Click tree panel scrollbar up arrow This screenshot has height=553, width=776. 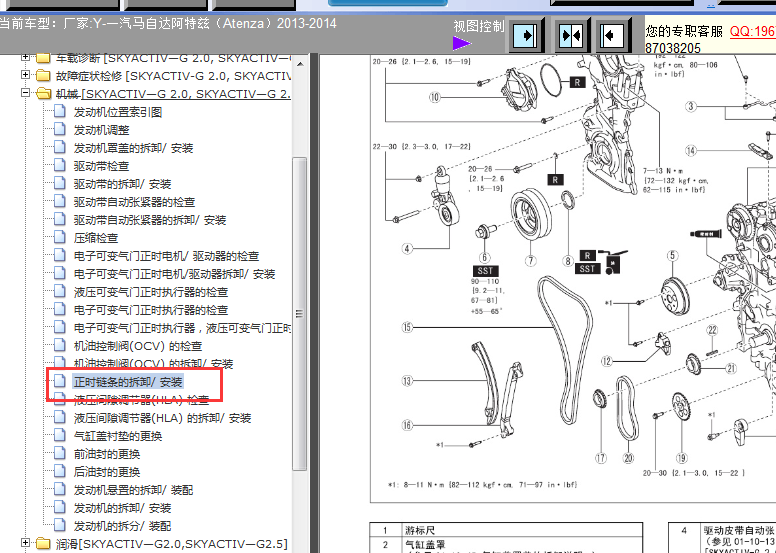(299, 64)
